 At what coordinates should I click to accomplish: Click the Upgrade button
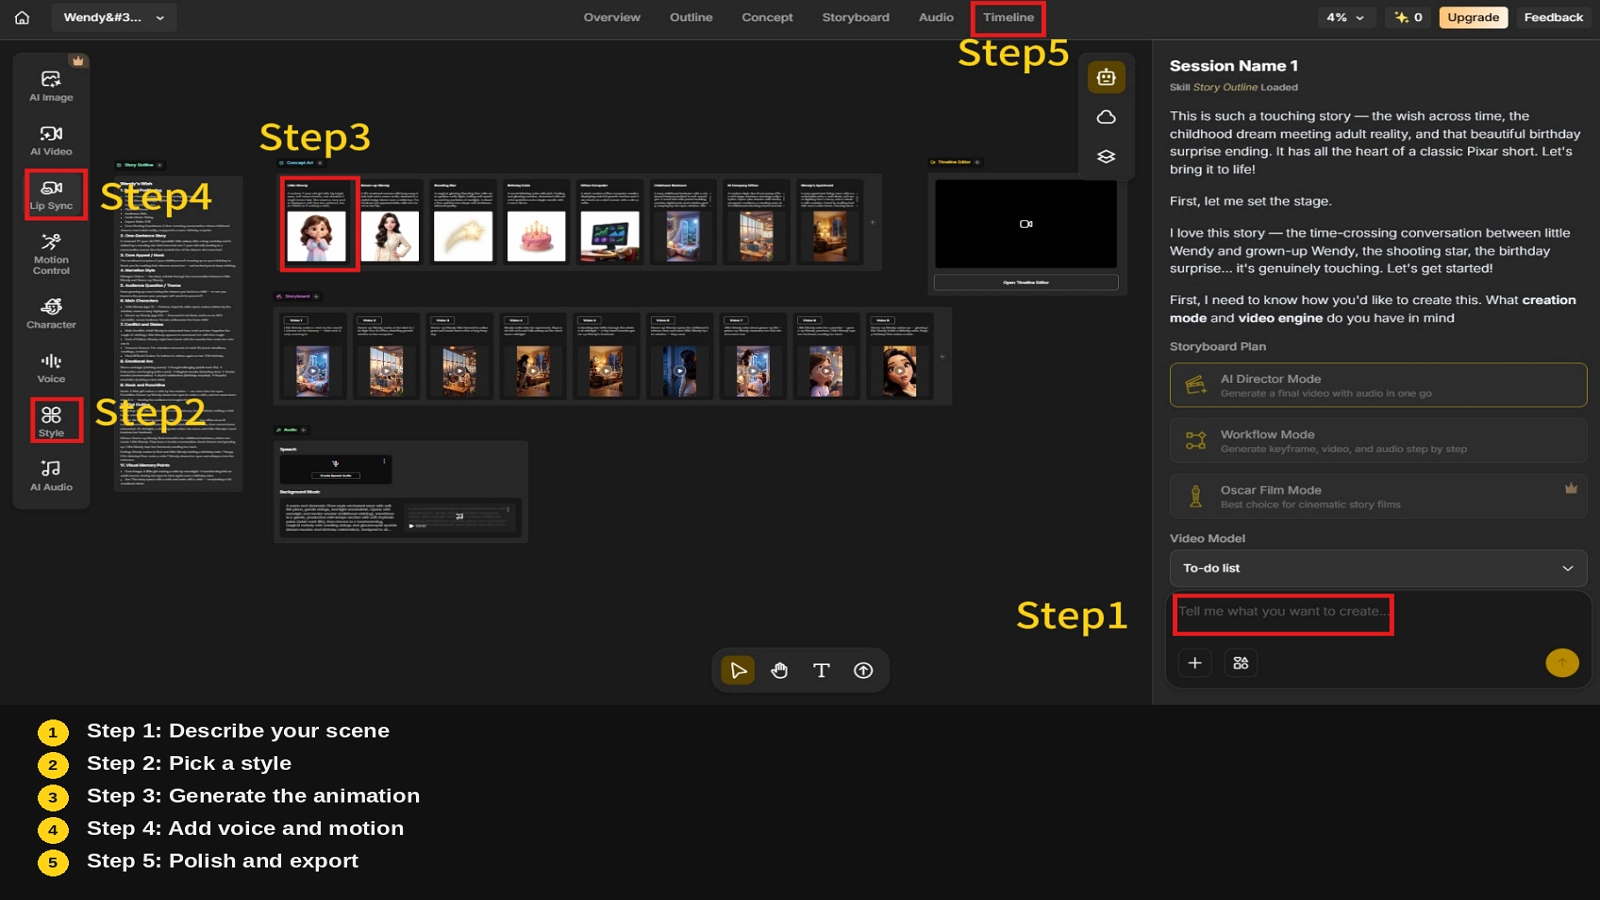tap(1473, 17)
